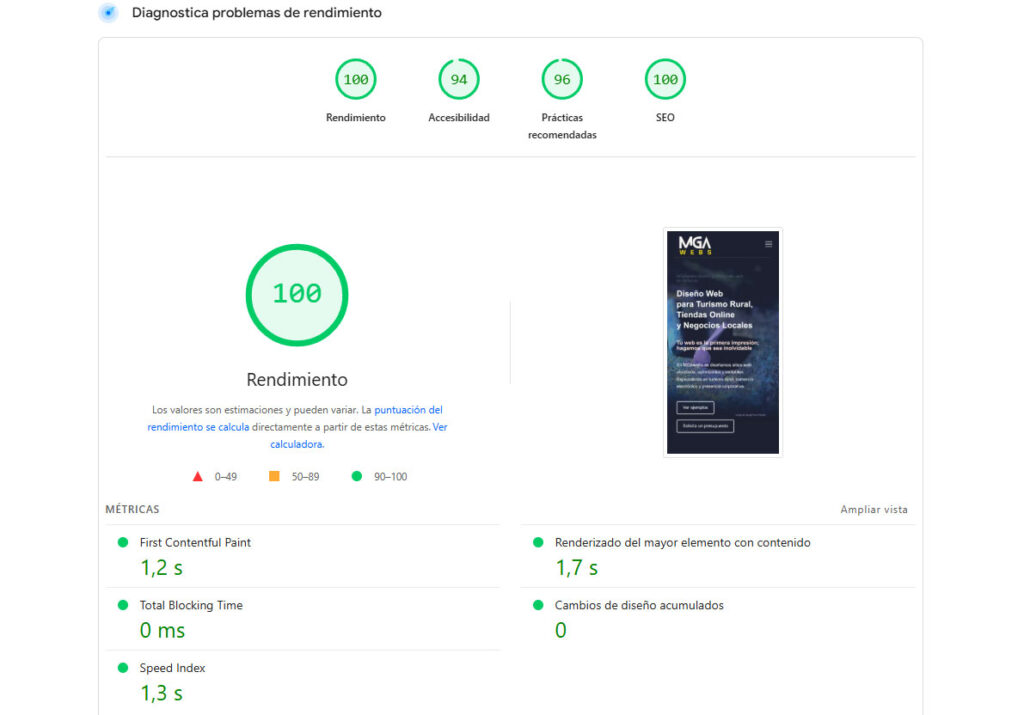1024x715 pixels.
Task: Expand the First Contentful Paint metric row
Action: 195,543
